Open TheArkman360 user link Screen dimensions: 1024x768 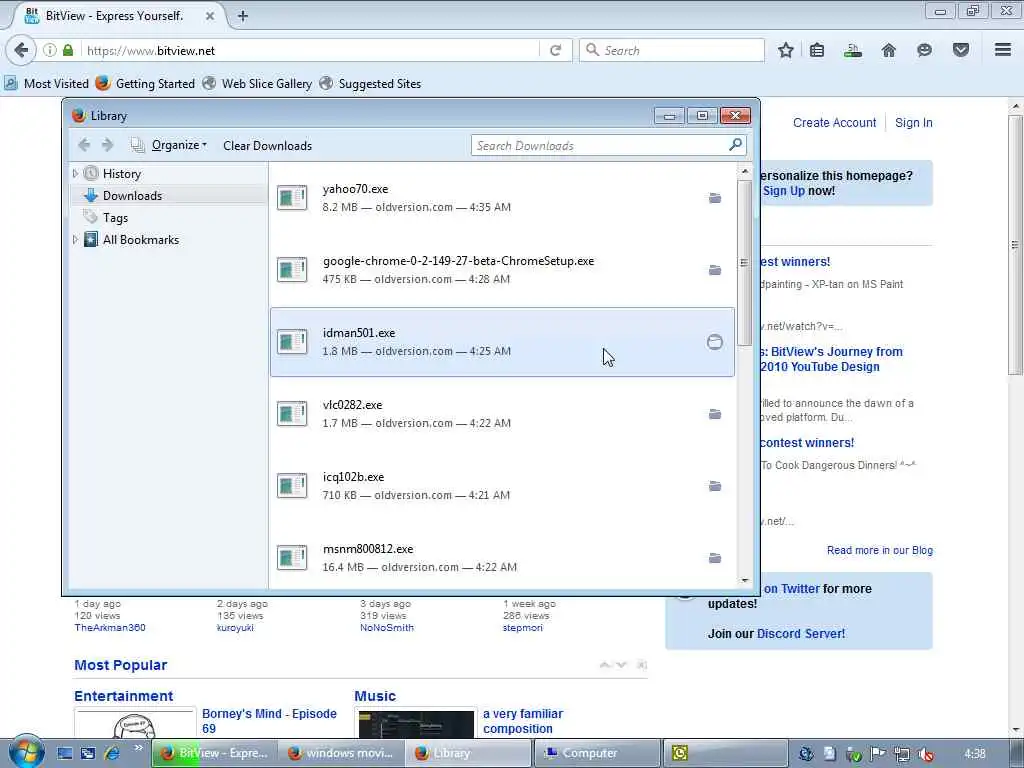110,628
